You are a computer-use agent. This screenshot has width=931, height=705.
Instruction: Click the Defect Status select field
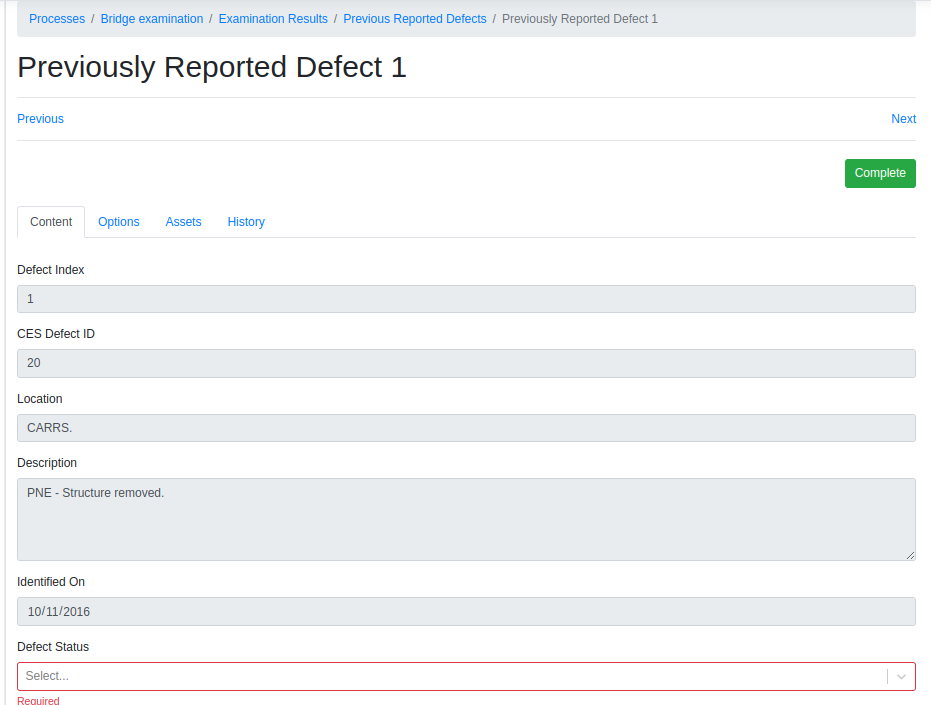(450, 677)
